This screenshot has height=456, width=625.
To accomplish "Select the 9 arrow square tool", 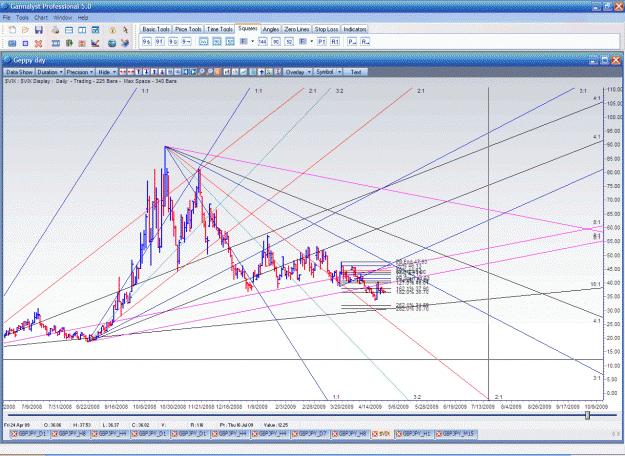I will coord(186,41).
